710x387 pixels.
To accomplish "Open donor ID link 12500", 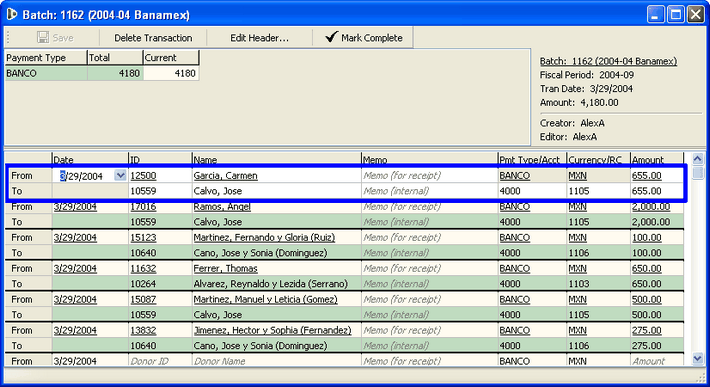I will (143, 176).
